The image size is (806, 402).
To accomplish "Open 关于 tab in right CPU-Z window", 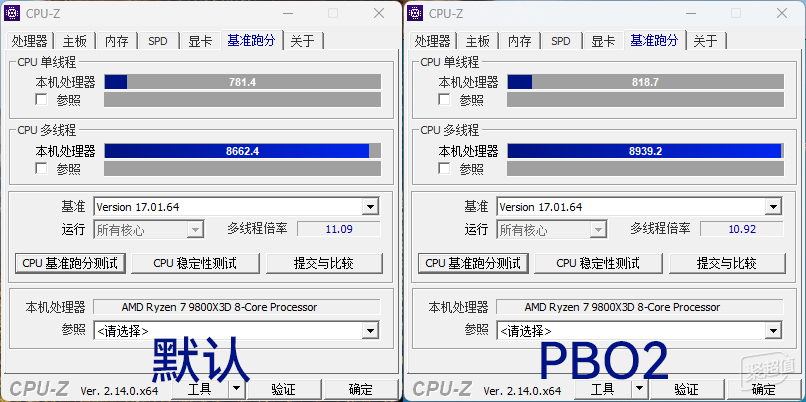I will click(x=706, y=41).
